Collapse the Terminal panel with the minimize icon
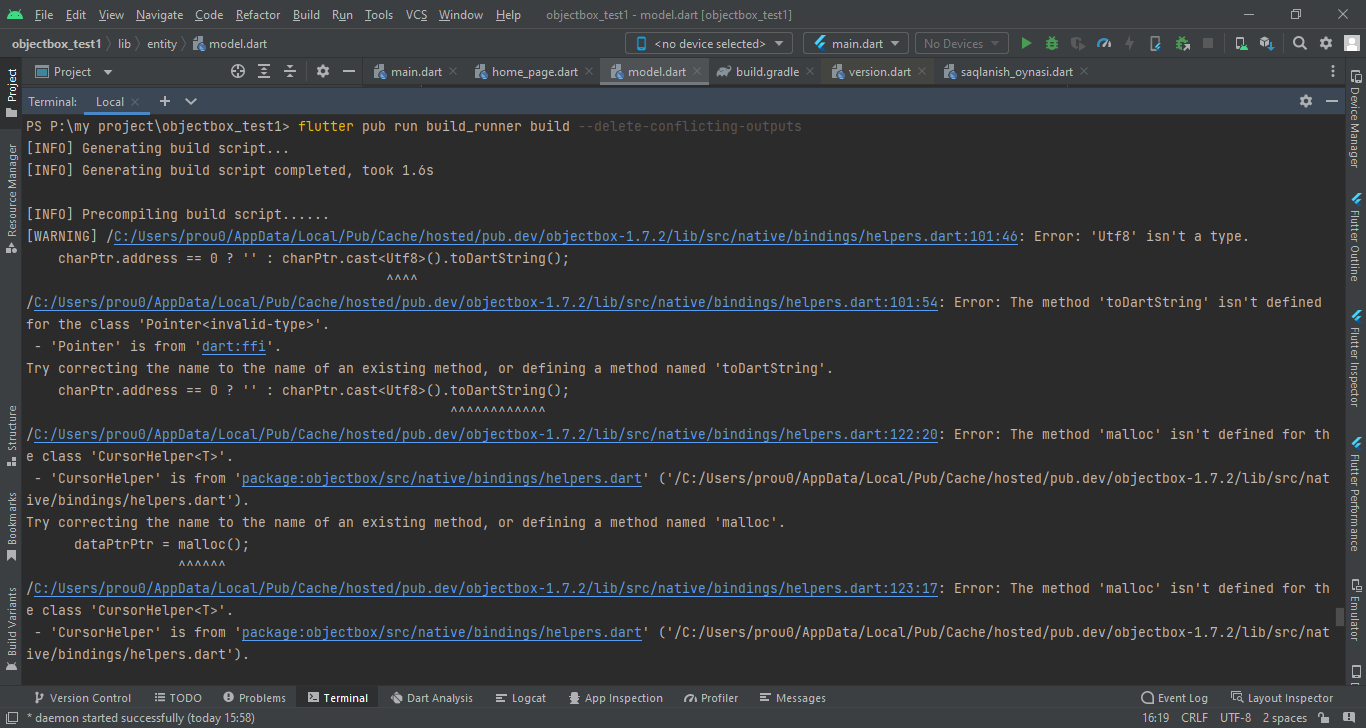The height and width of the screenshot is (728, 1366). click(1332, 100)
